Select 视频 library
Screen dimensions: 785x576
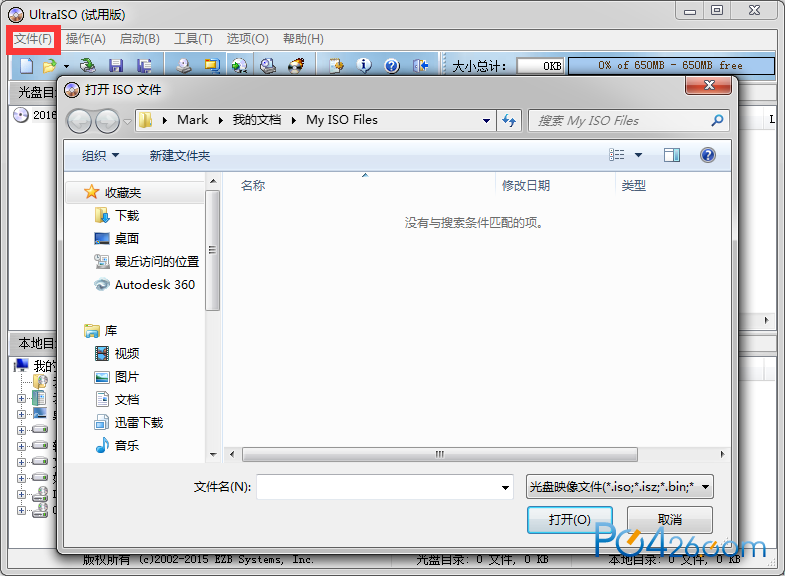(x=127, y=354)
